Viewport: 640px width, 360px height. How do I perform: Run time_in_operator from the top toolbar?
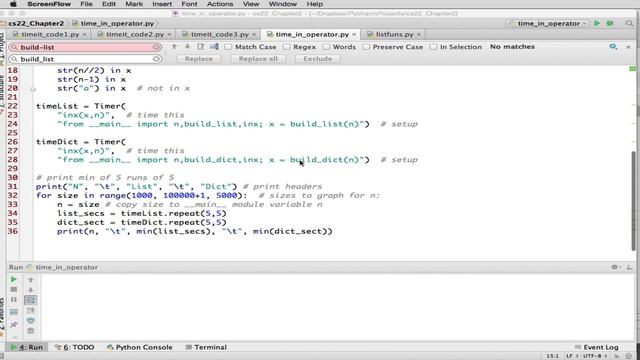point(597,23)
